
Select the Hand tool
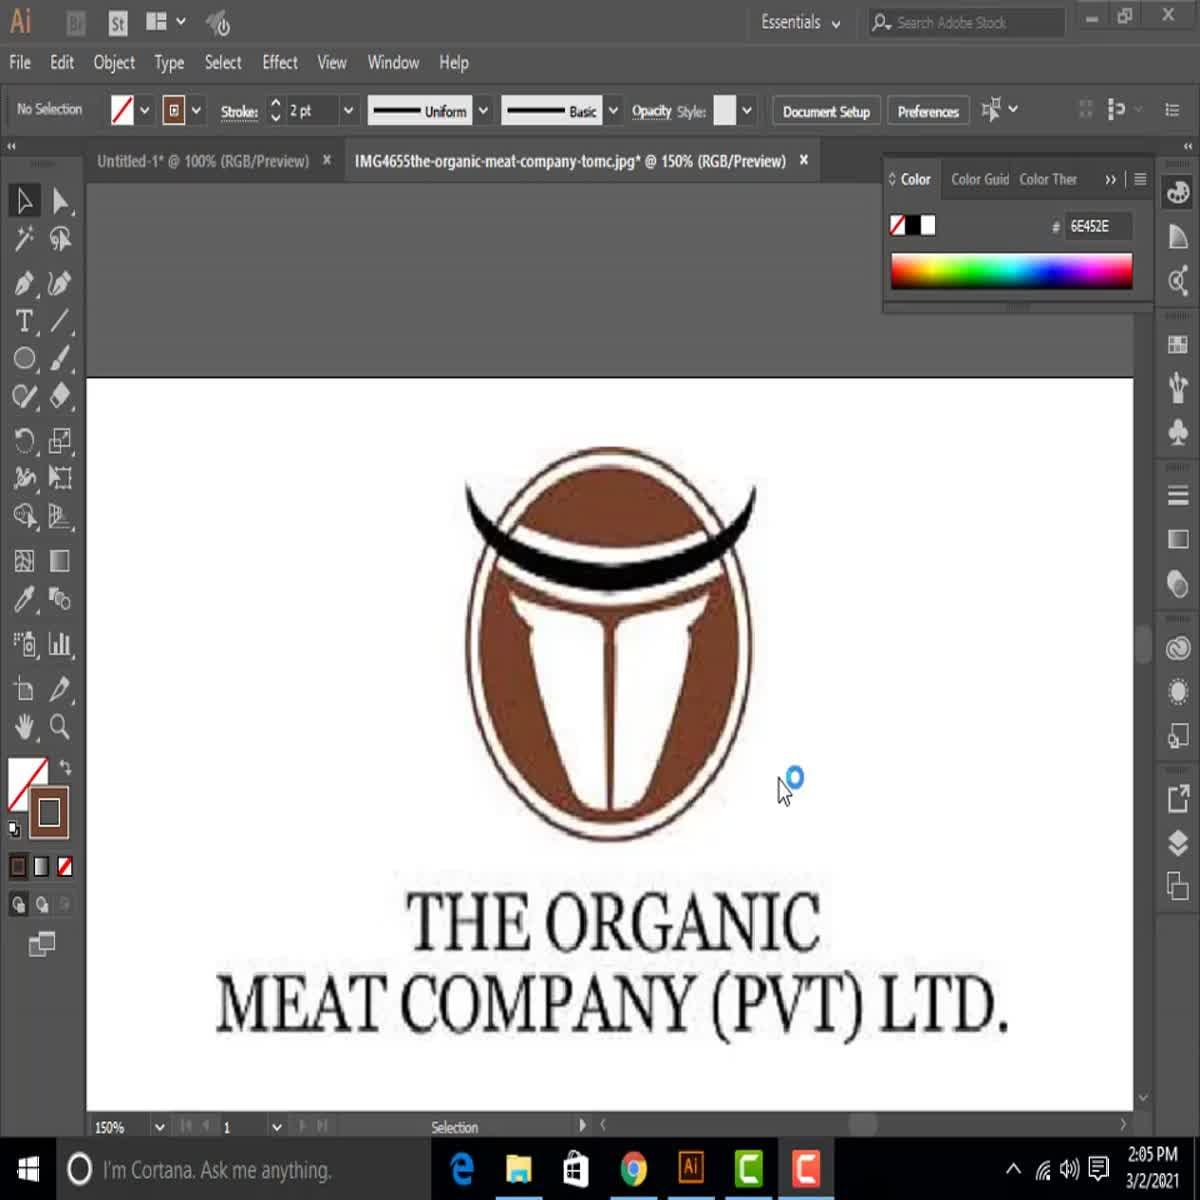pyautogui.click(x=25, y=728)
